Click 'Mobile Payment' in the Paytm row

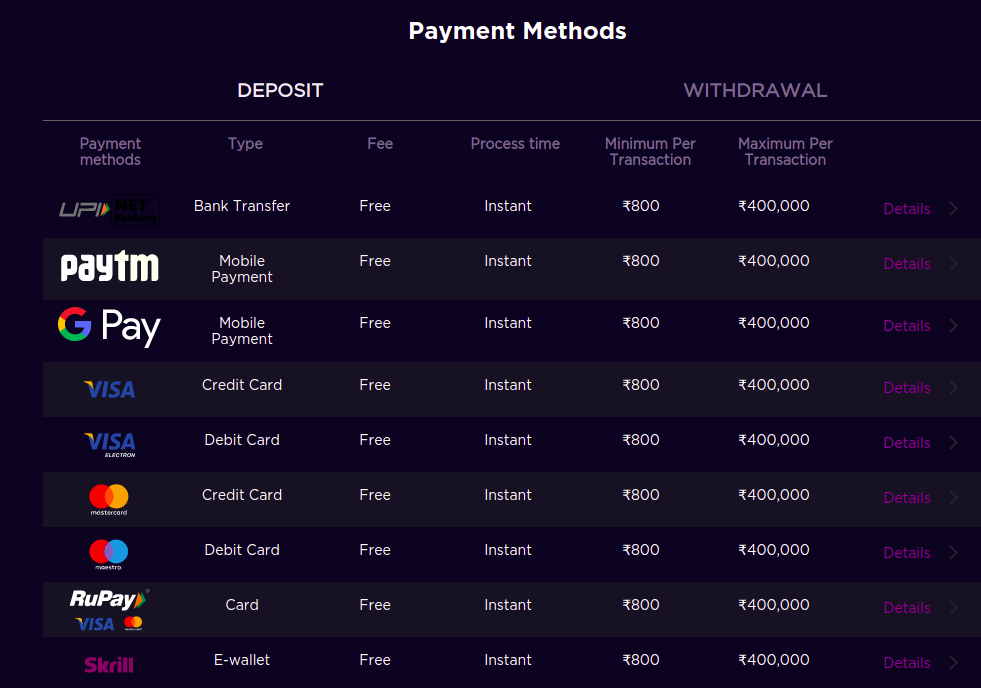242,269
